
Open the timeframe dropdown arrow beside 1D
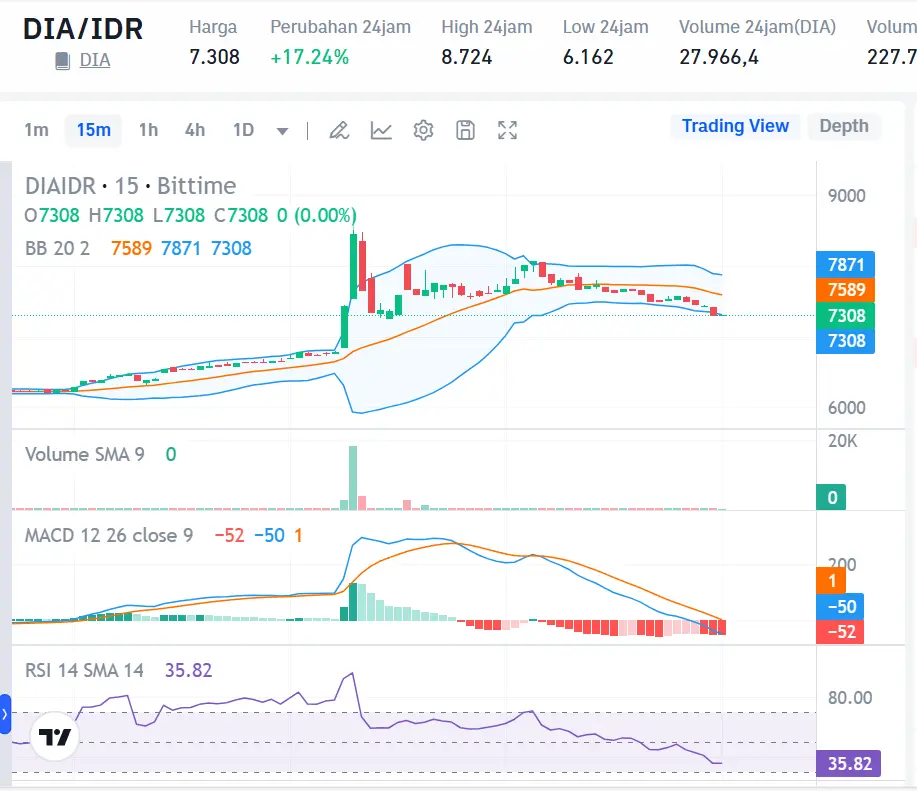[281, 130]
